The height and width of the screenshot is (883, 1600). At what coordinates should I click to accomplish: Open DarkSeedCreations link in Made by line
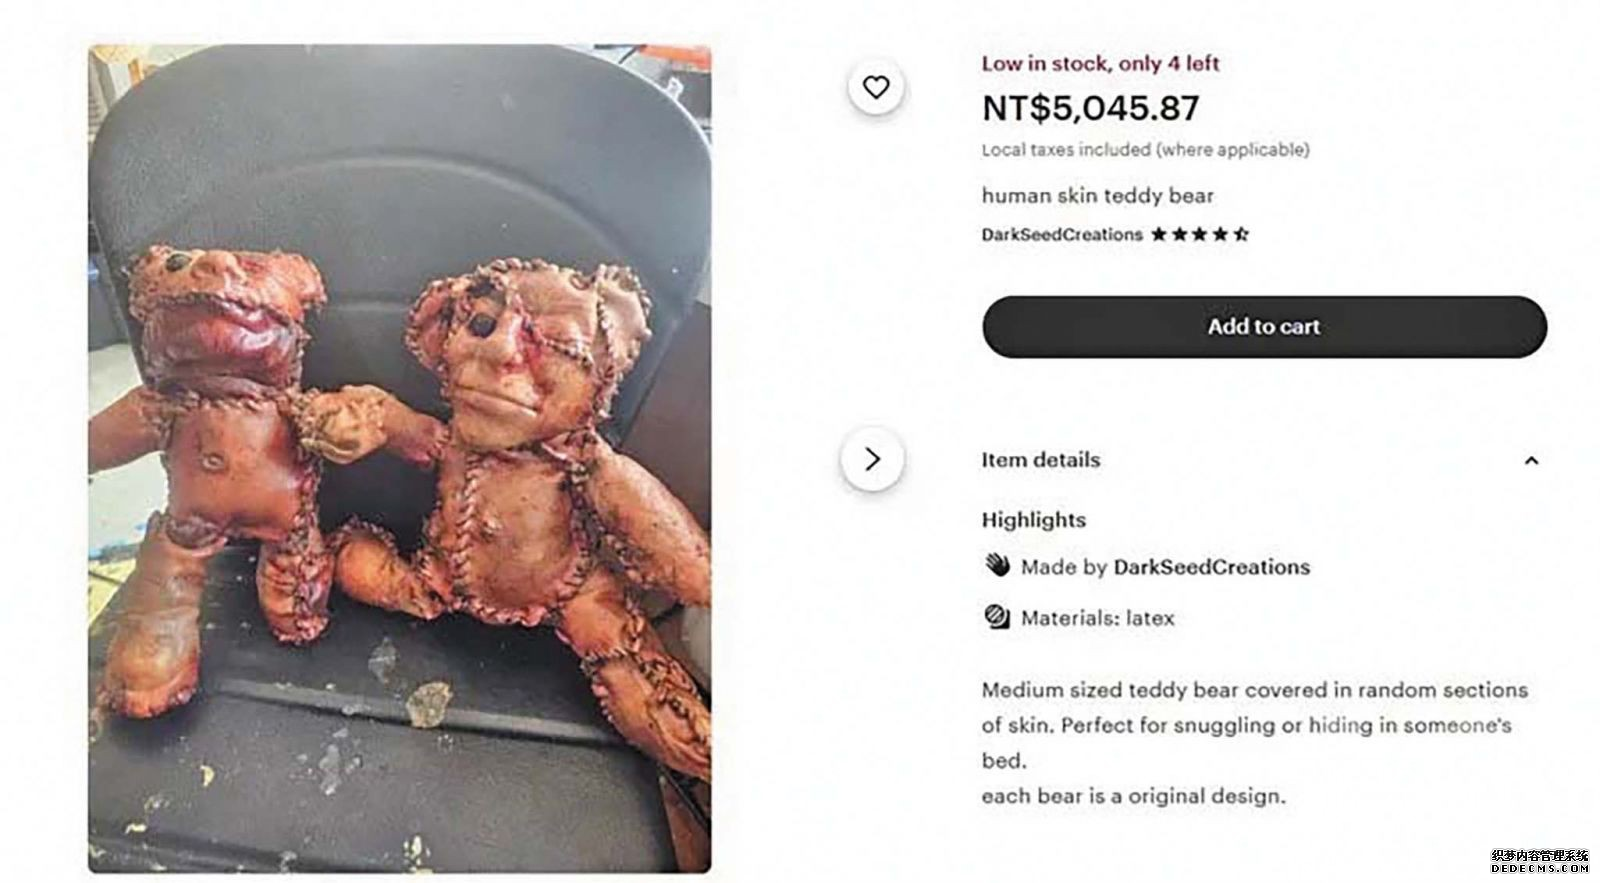pos(1212,567)
